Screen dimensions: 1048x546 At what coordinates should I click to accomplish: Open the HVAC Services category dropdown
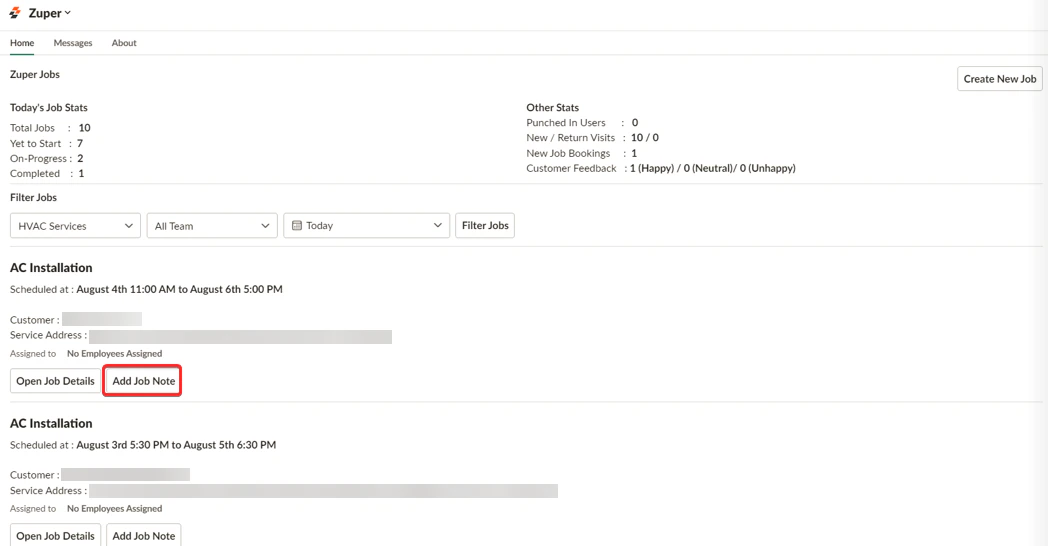click(x=76, y=226)
